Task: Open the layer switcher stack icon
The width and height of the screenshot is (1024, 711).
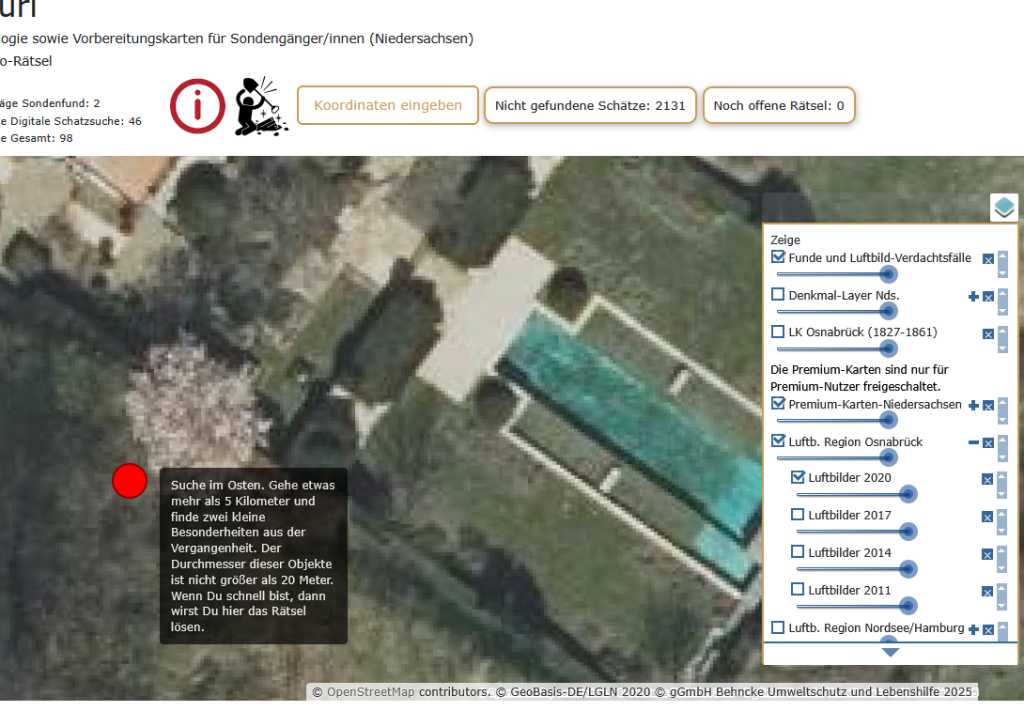Action: pyautogui.click(x=1004, y=208)
